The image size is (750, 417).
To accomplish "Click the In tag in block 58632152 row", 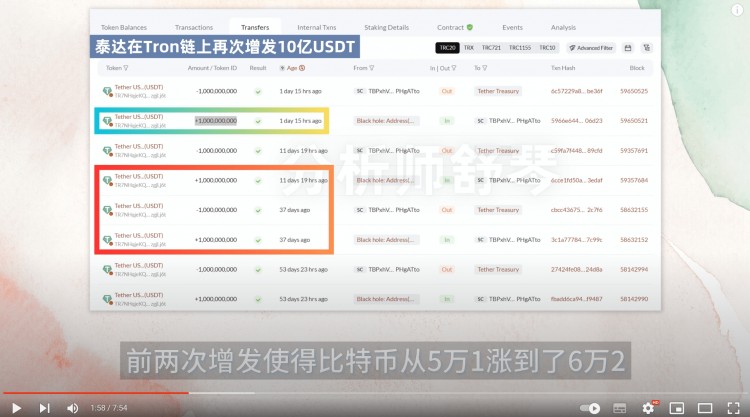I will coord(447,240).
